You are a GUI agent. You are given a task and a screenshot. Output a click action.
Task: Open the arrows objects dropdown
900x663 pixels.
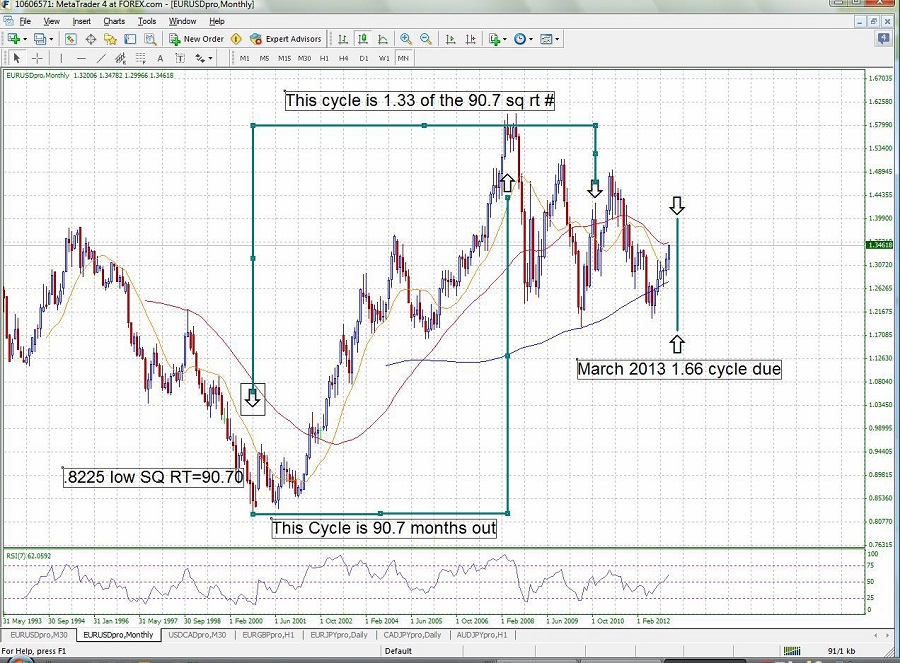coord(209,58)
